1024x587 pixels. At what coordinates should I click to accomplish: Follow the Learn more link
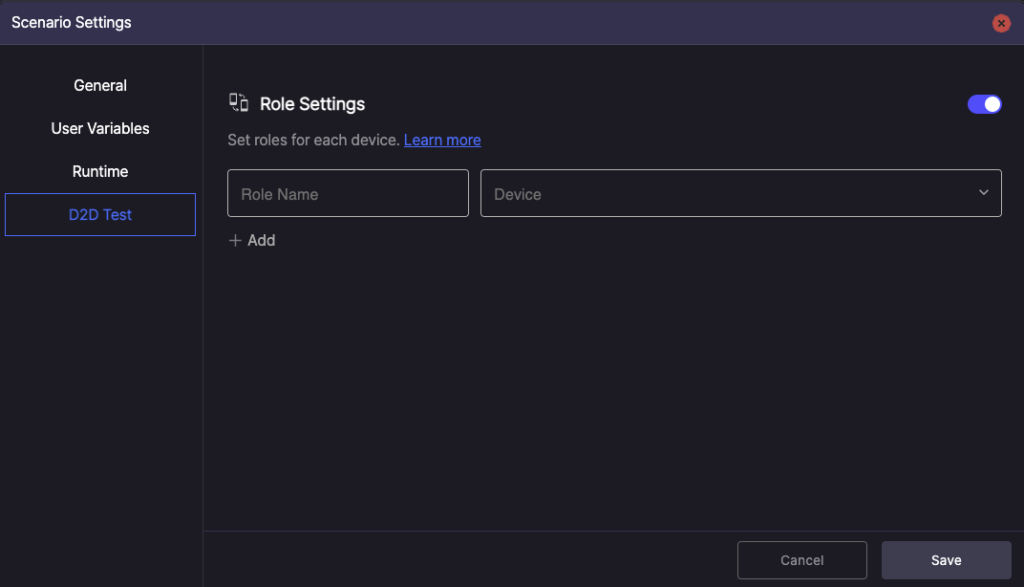442,140
